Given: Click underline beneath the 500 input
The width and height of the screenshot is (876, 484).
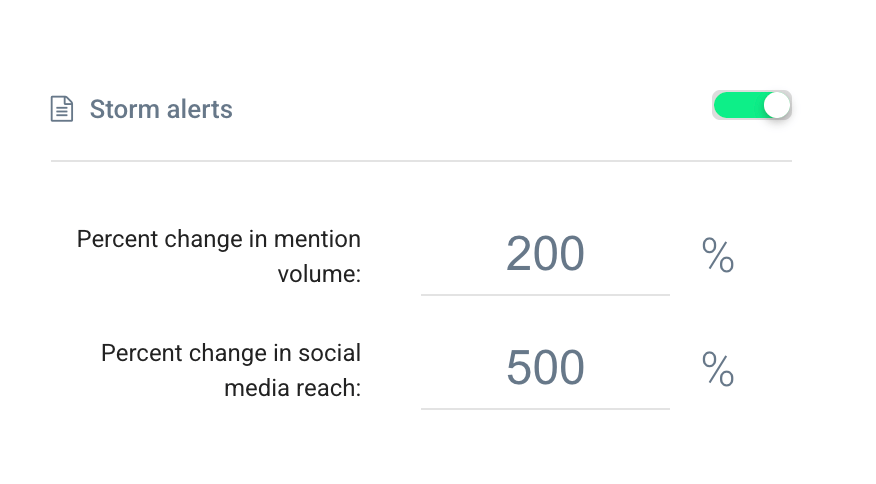Looking at the screenshot, I should [545, 409].
